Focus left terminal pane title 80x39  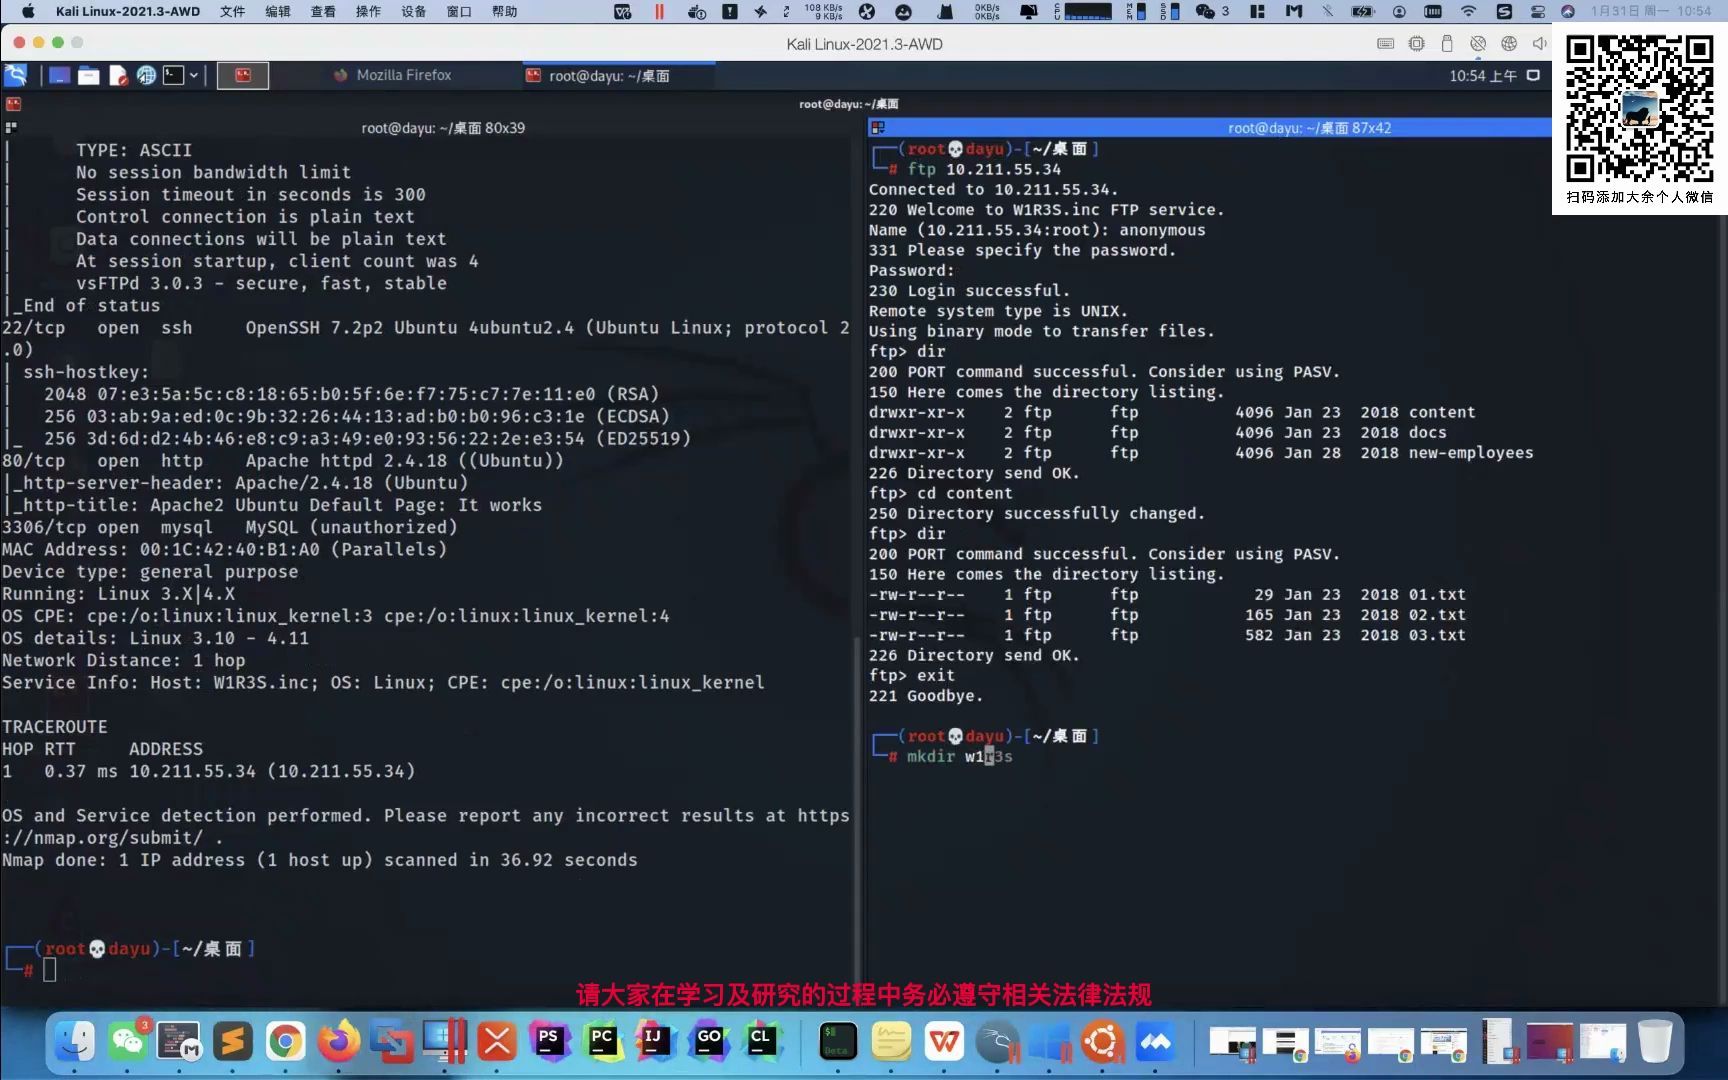point(443,128)
